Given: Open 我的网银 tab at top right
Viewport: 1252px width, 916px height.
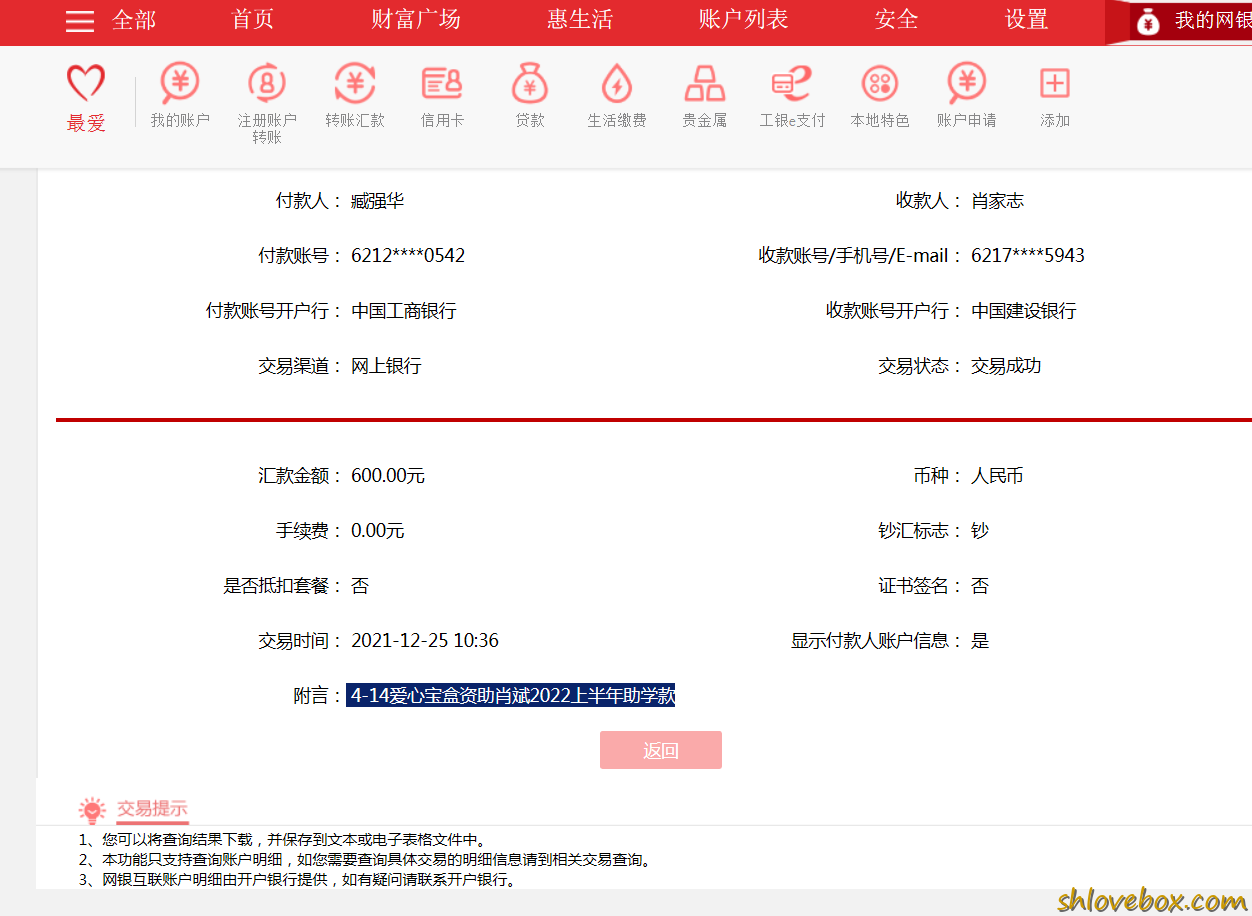Looking at the screenshot, I should (x=1212, y=21).
